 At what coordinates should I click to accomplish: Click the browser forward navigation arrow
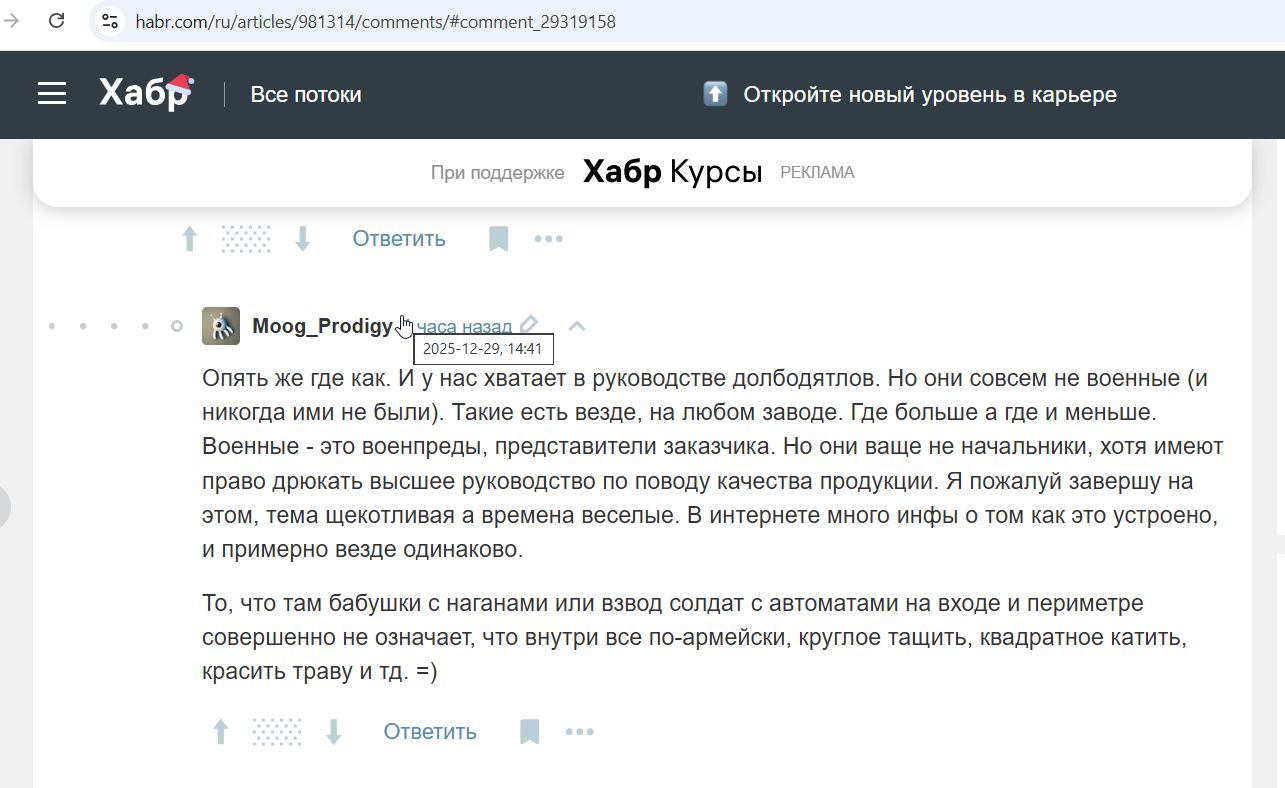[x=10, y=20]
